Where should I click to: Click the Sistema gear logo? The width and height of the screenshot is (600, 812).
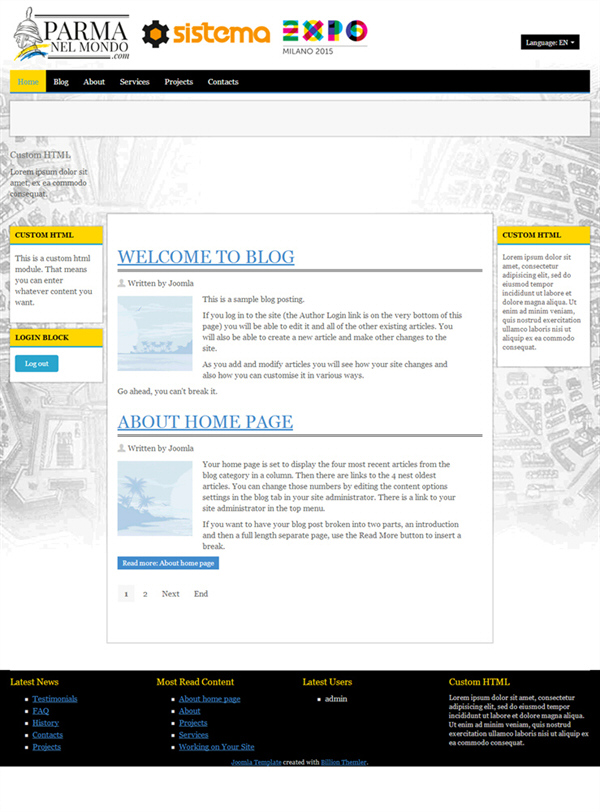[206, 35]
